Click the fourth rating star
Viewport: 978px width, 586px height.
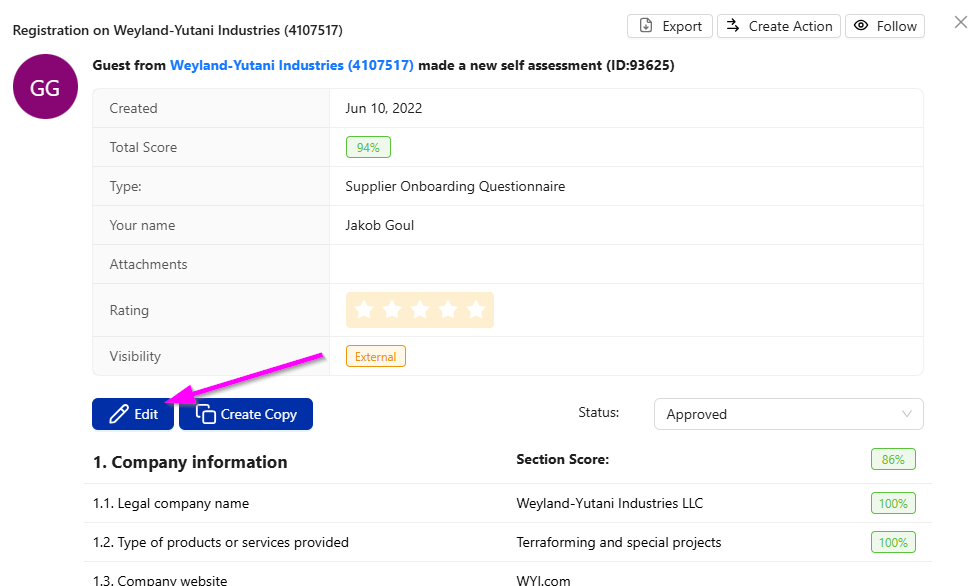tap(448, 309)
